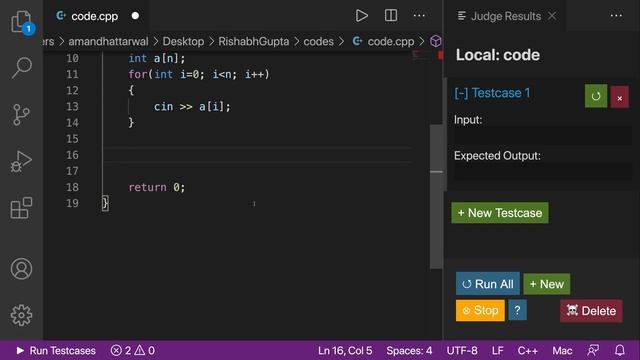The height and width of the screenshot is (360, 640).
Task: Click the orange Stop button
Action: 480,311
